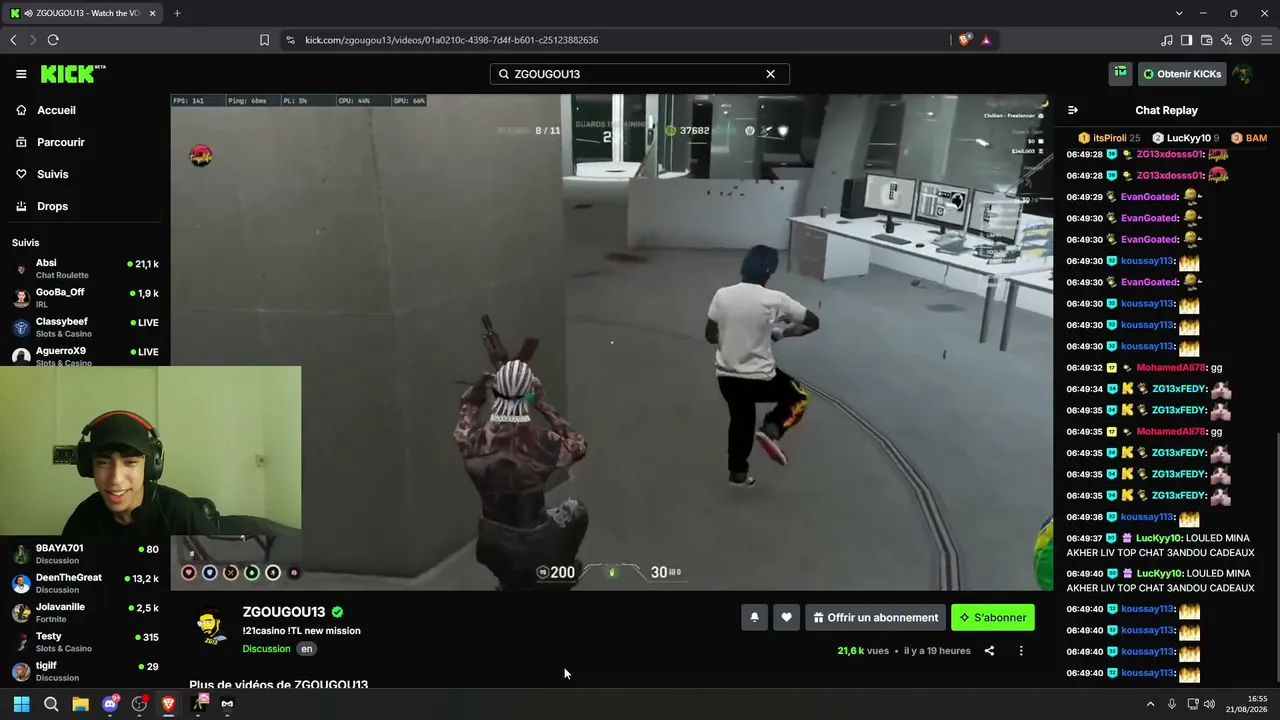Open the user profile avatar menu
The image size is (1280, 720).
coord(1242,74)
